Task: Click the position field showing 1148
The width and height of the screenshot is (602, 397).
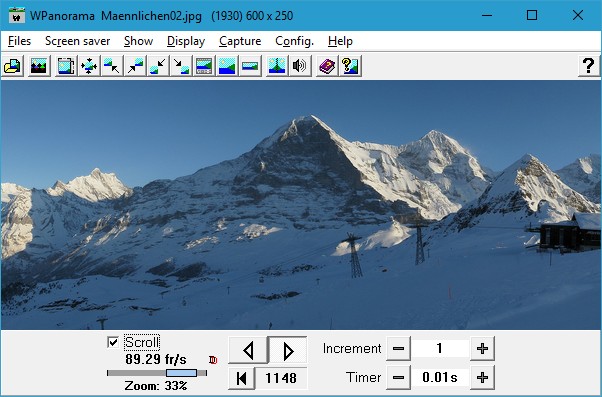Action: point(281,378)
